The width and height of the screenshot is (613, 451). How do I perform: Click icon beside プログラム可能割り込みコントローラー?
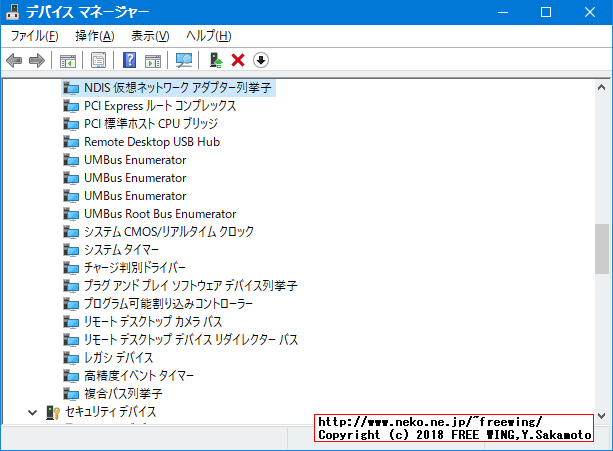(x=71, y=304)
